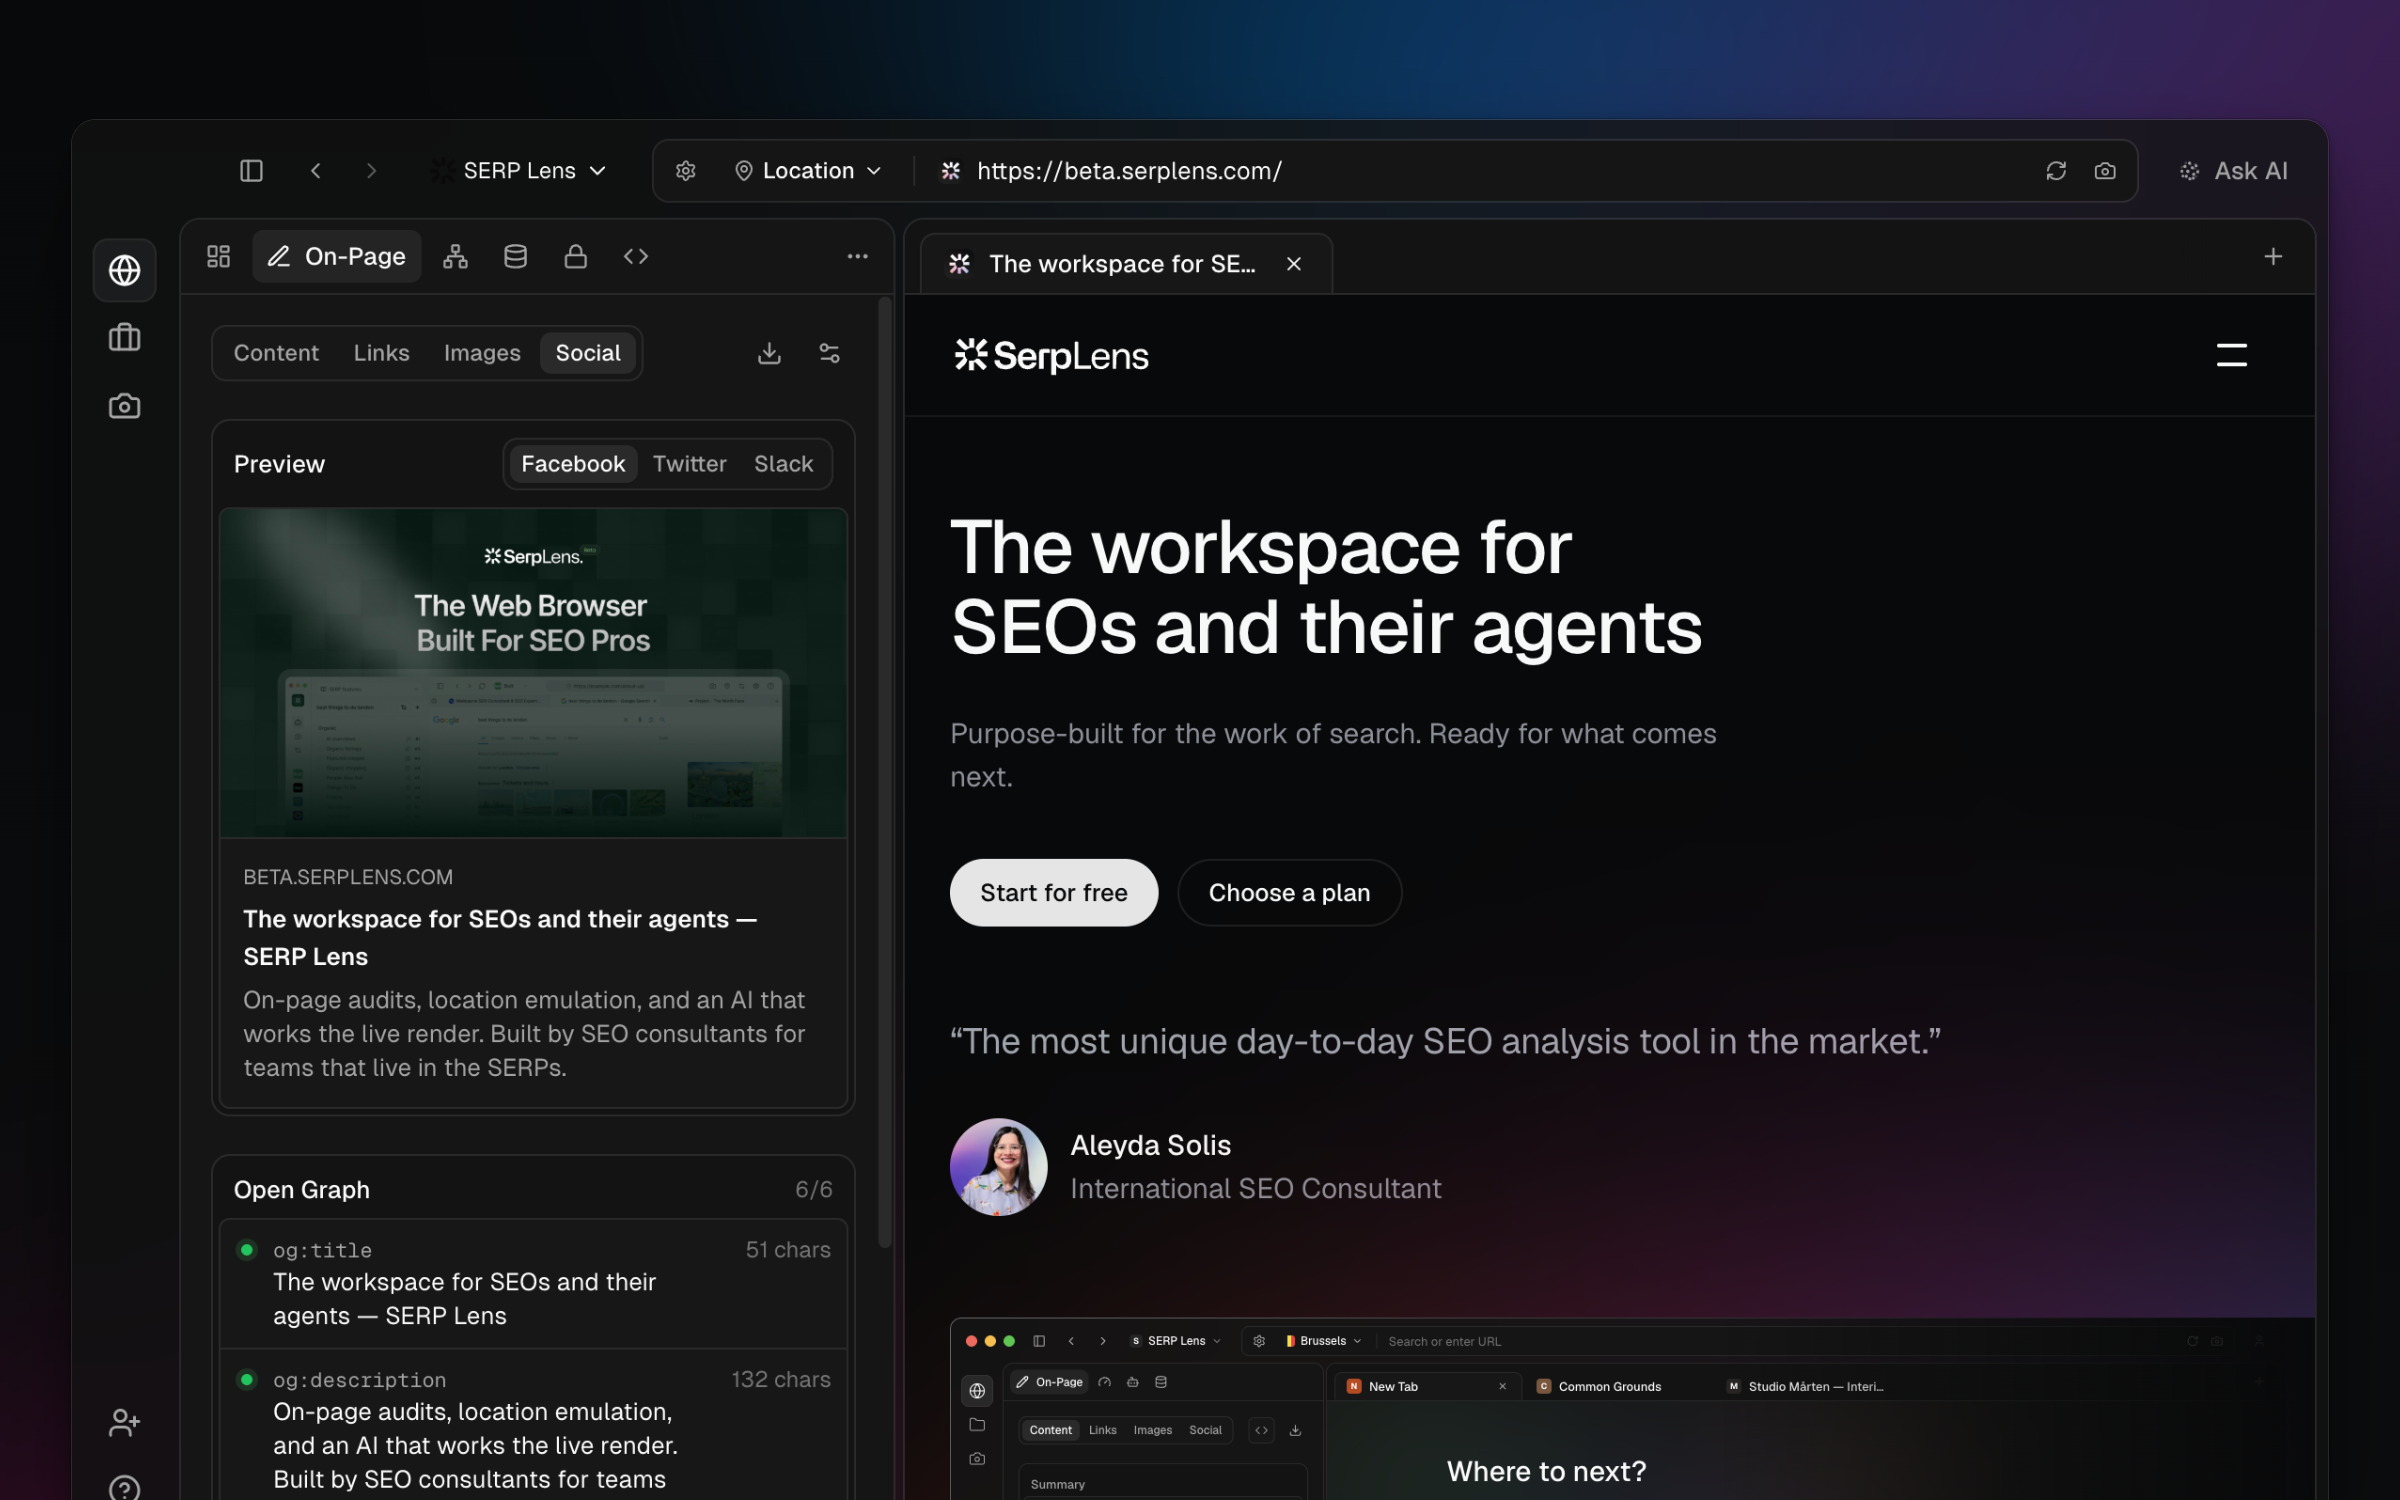Viewport: 2400px width, 1500px height.
Task: Toggle the sidebar panel icon
Action: click(x=251, y=171)
